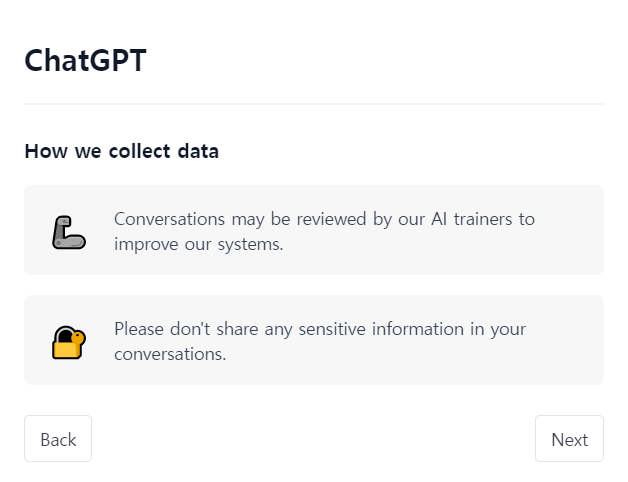Click the yellow padlock icon
The width and height of the screenshot is (628, 482).
[69, 343]
